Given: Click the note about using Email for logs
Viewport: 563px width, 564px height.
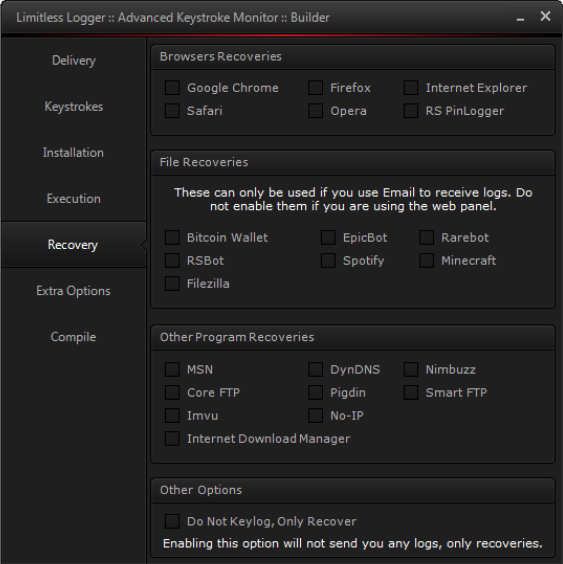Looking at the screenshot, I should click(353, 199).
